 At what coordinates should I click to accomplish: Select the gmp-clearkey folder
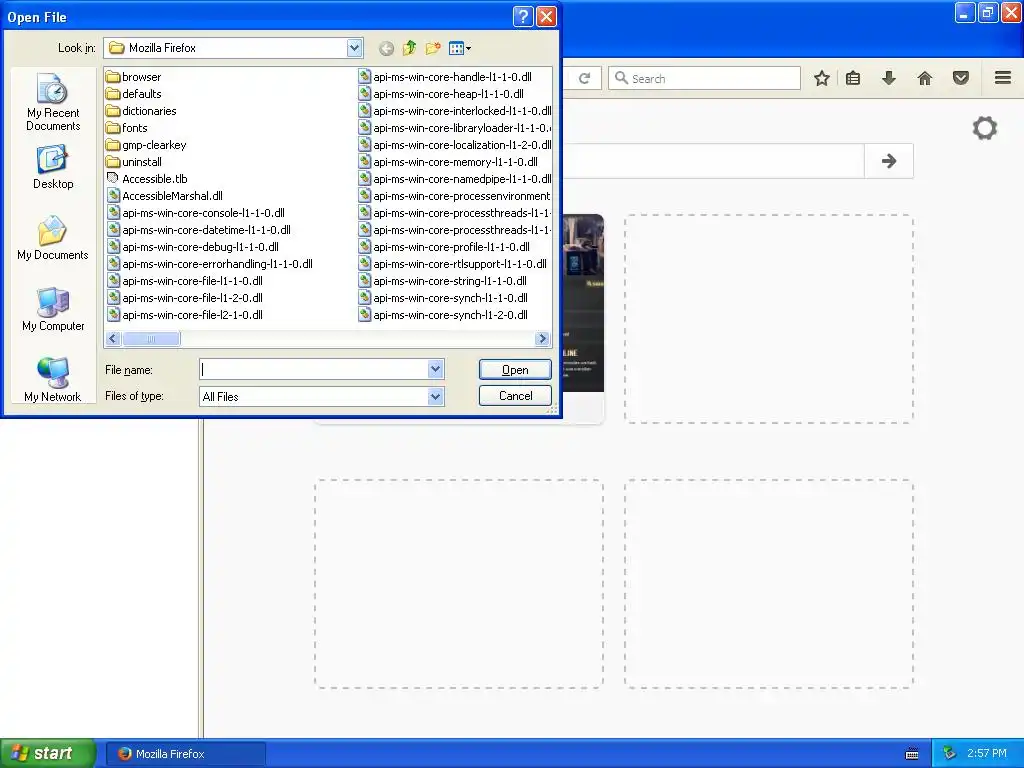click(146, 145)
